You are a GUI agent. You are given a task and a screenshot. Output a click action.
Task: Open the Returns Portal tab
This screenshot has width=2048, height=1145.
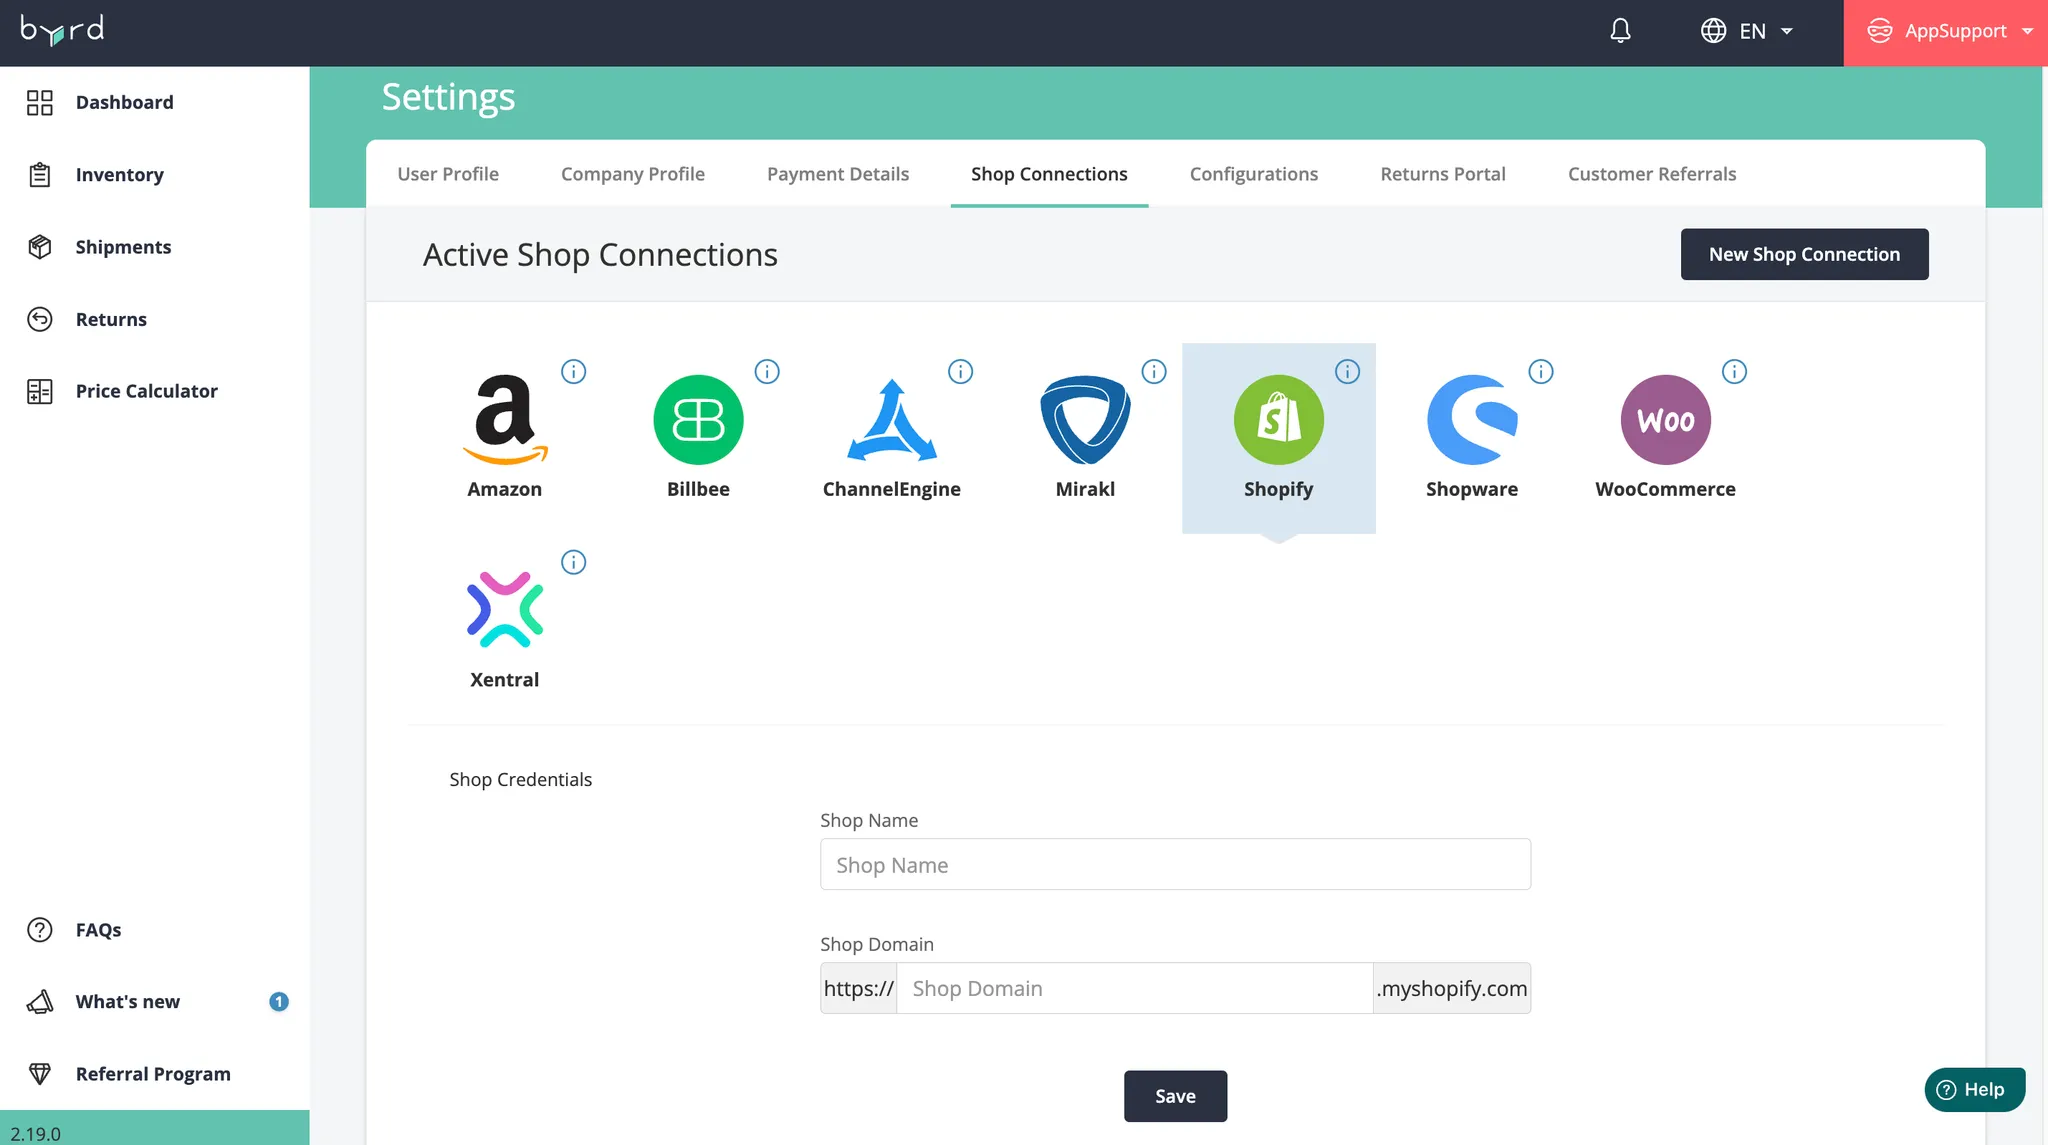tap(1442, 174)
